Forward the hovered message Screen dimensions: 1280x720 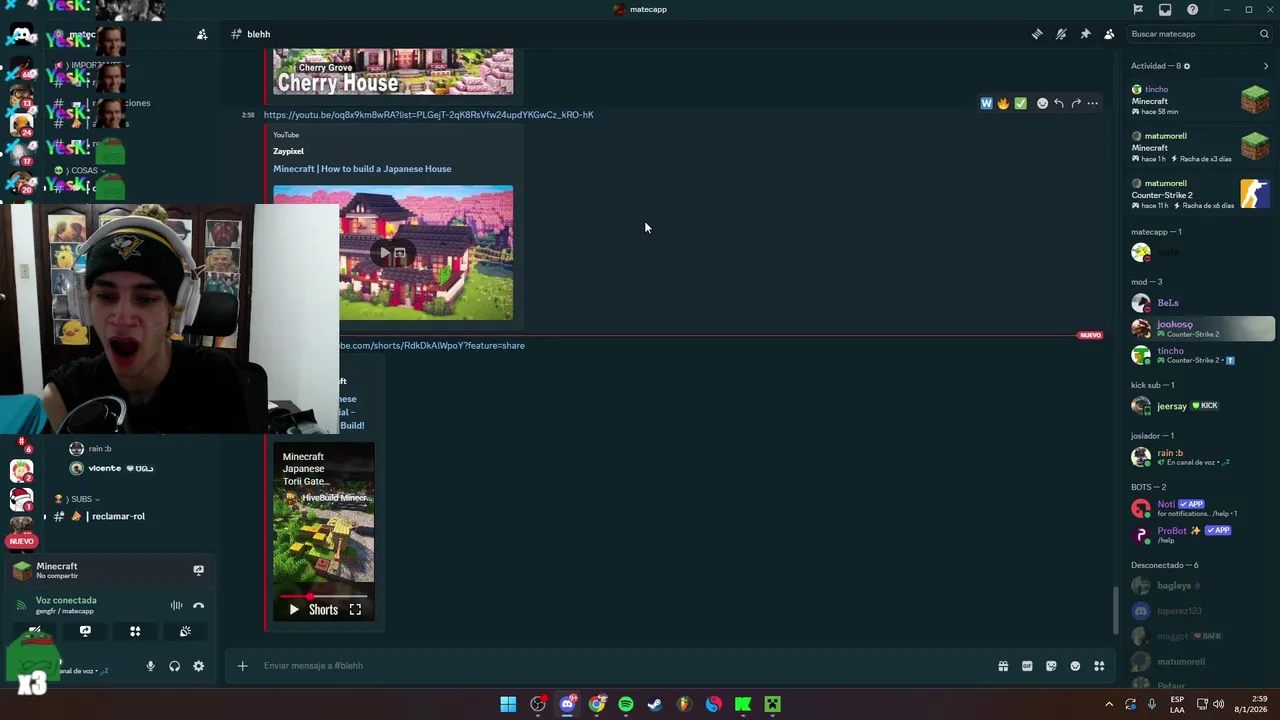(x=1076, y=103)
